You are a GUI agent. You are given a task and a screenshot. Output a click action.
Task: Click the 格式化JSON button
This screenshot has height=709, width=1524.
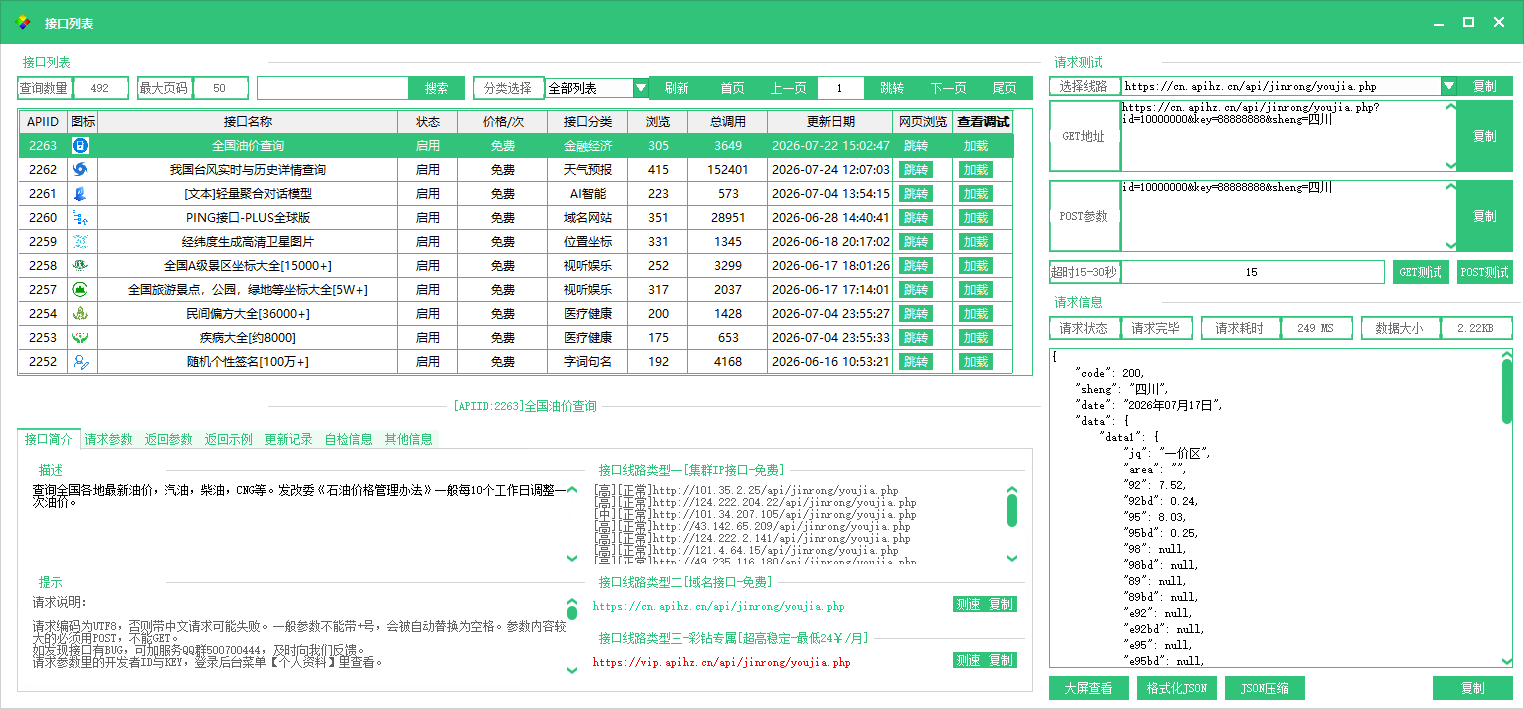point(1177,688)
